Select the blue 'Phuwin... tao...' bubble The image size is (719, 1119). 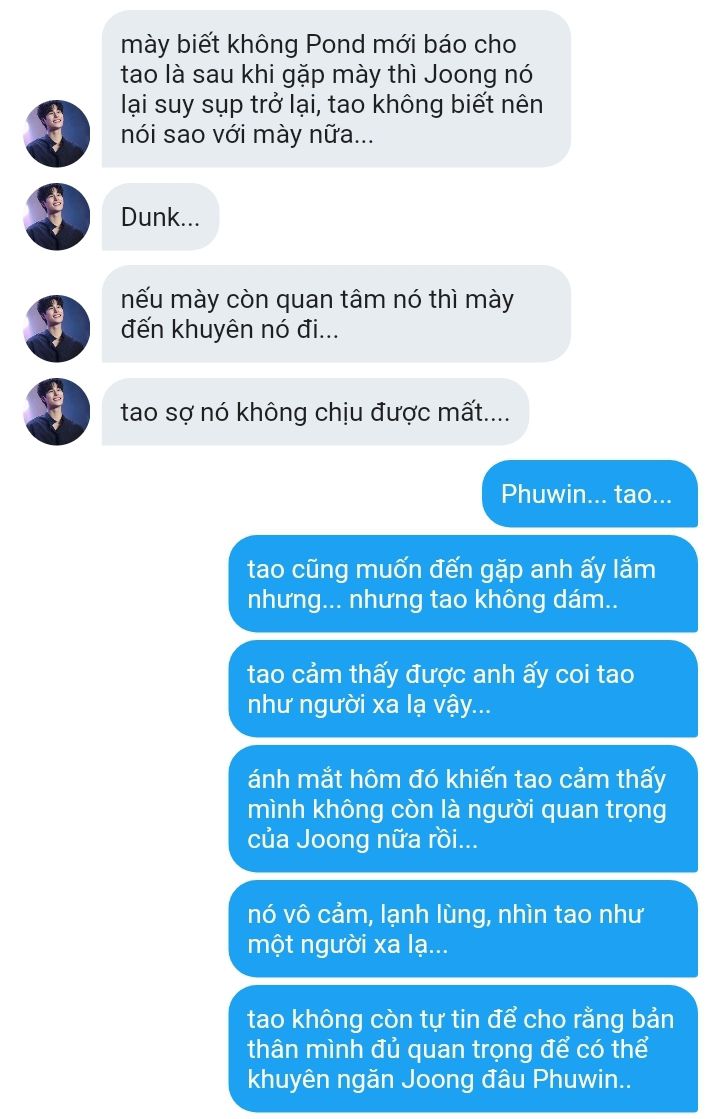pyautogui.click(x=590, y=494)
